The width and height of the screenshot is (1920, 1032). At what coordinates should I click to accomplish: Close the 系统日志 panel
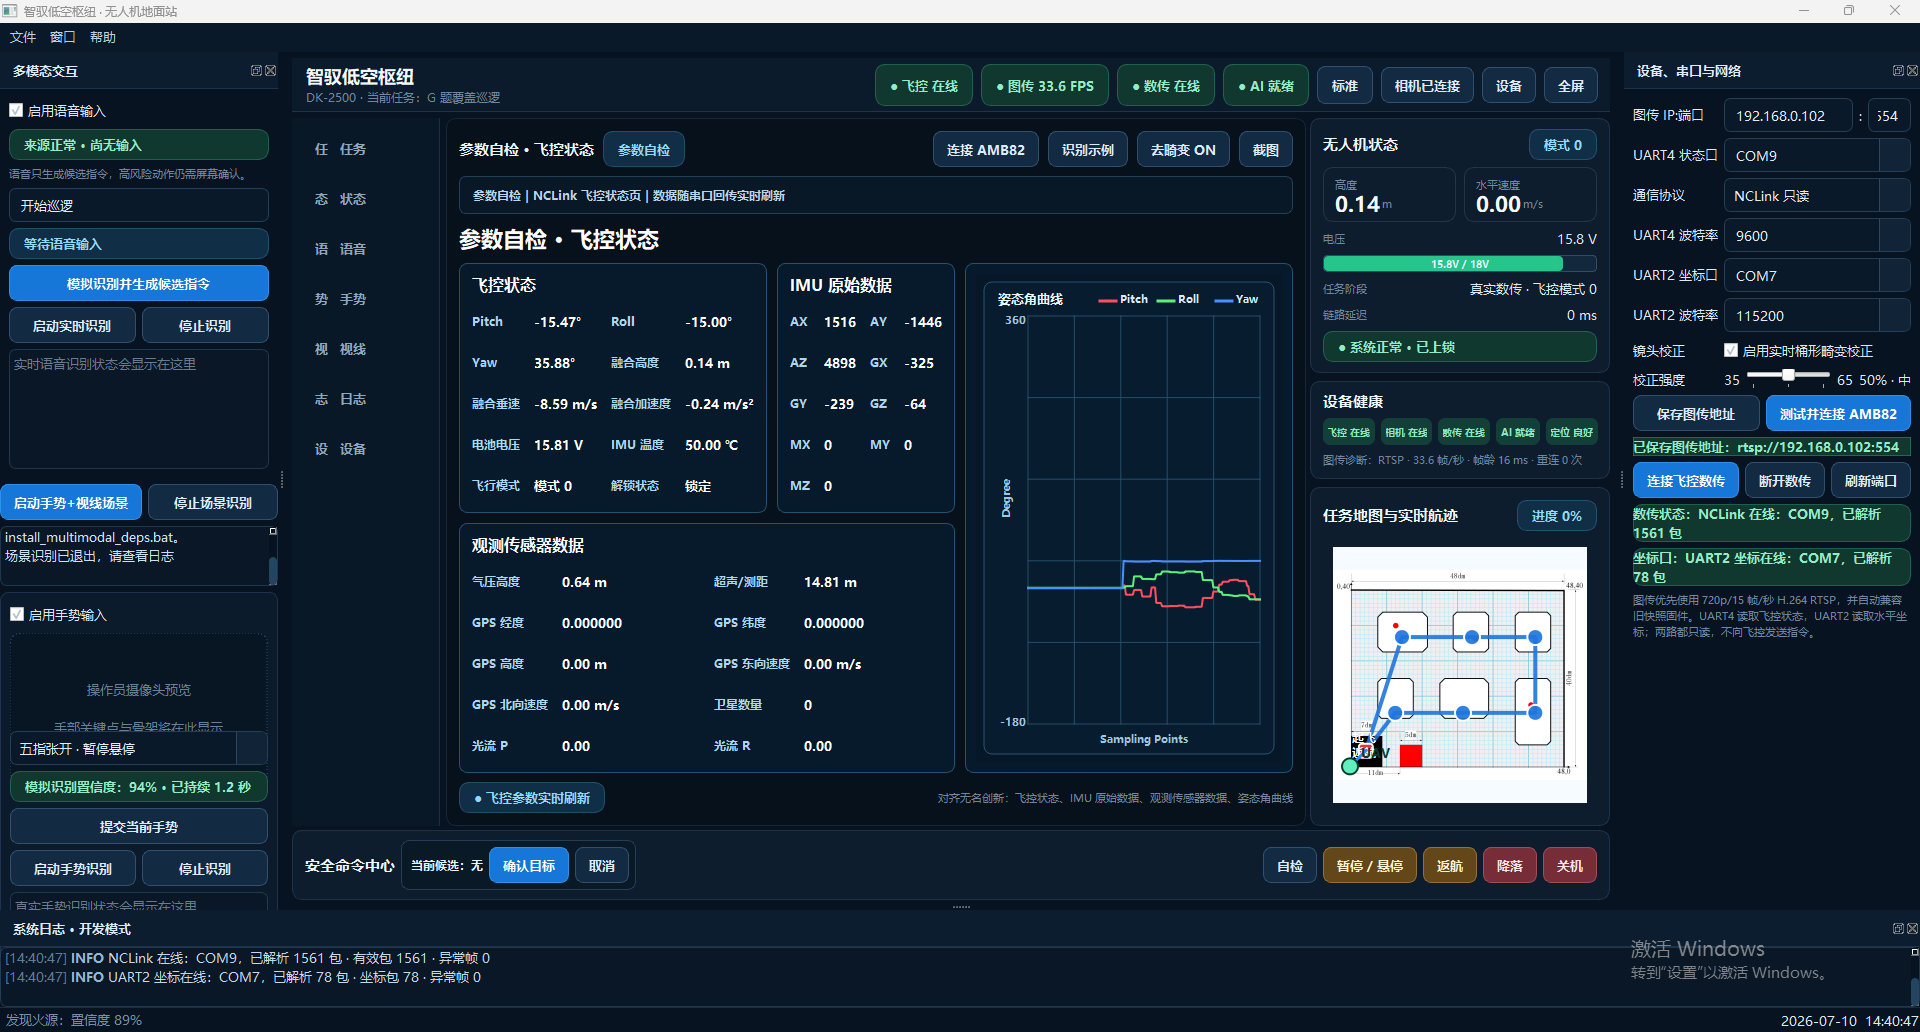pyautogui.click(x=1912, y=929)
